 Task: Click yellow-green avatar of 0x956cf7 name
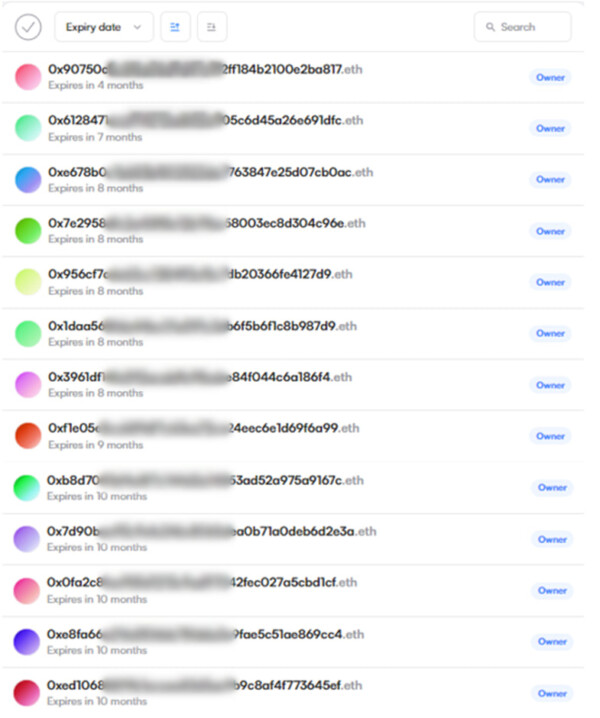click(x=28, y=282)
